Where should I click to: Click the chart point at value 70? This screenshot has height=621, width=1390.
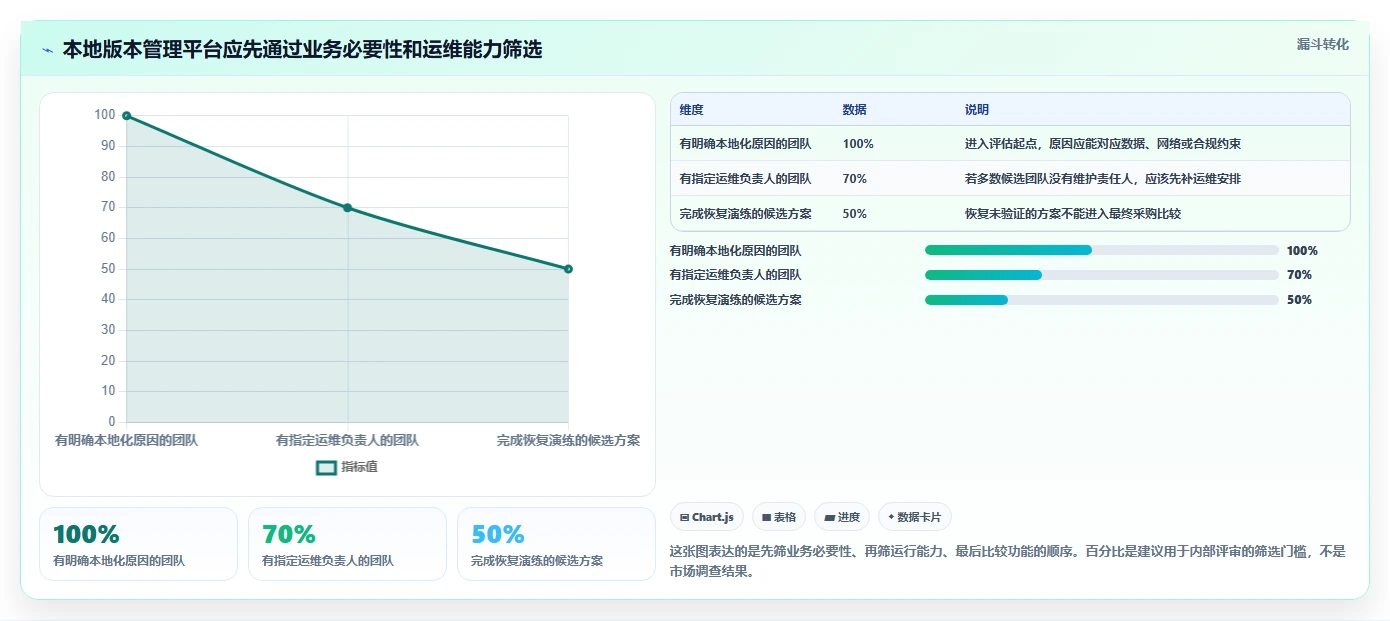coord(347,208)
